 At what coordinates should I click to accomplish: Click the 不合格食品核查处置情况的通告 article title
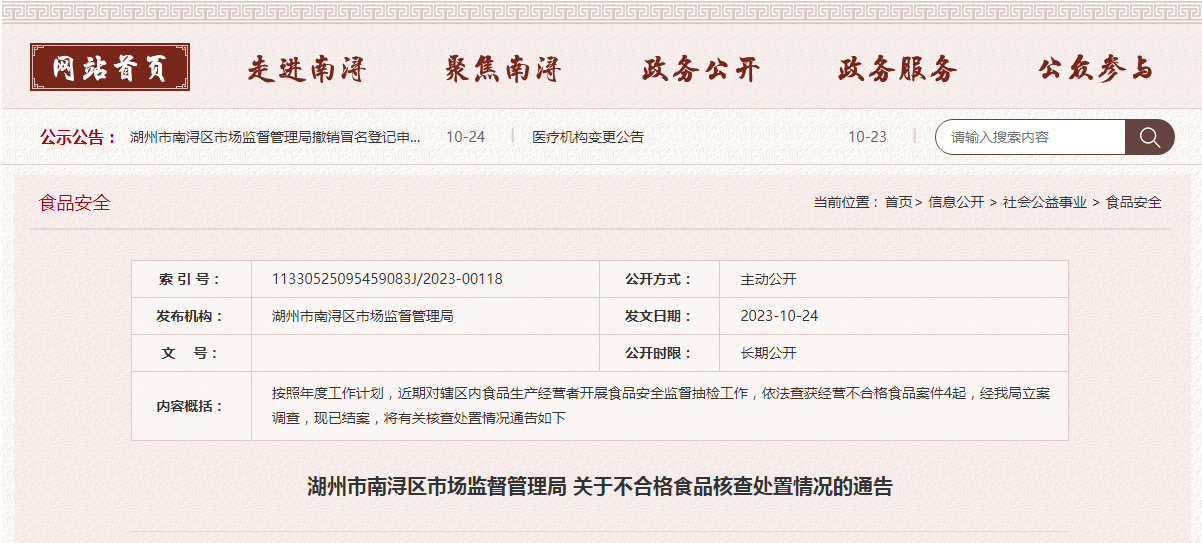pos(599,487)
